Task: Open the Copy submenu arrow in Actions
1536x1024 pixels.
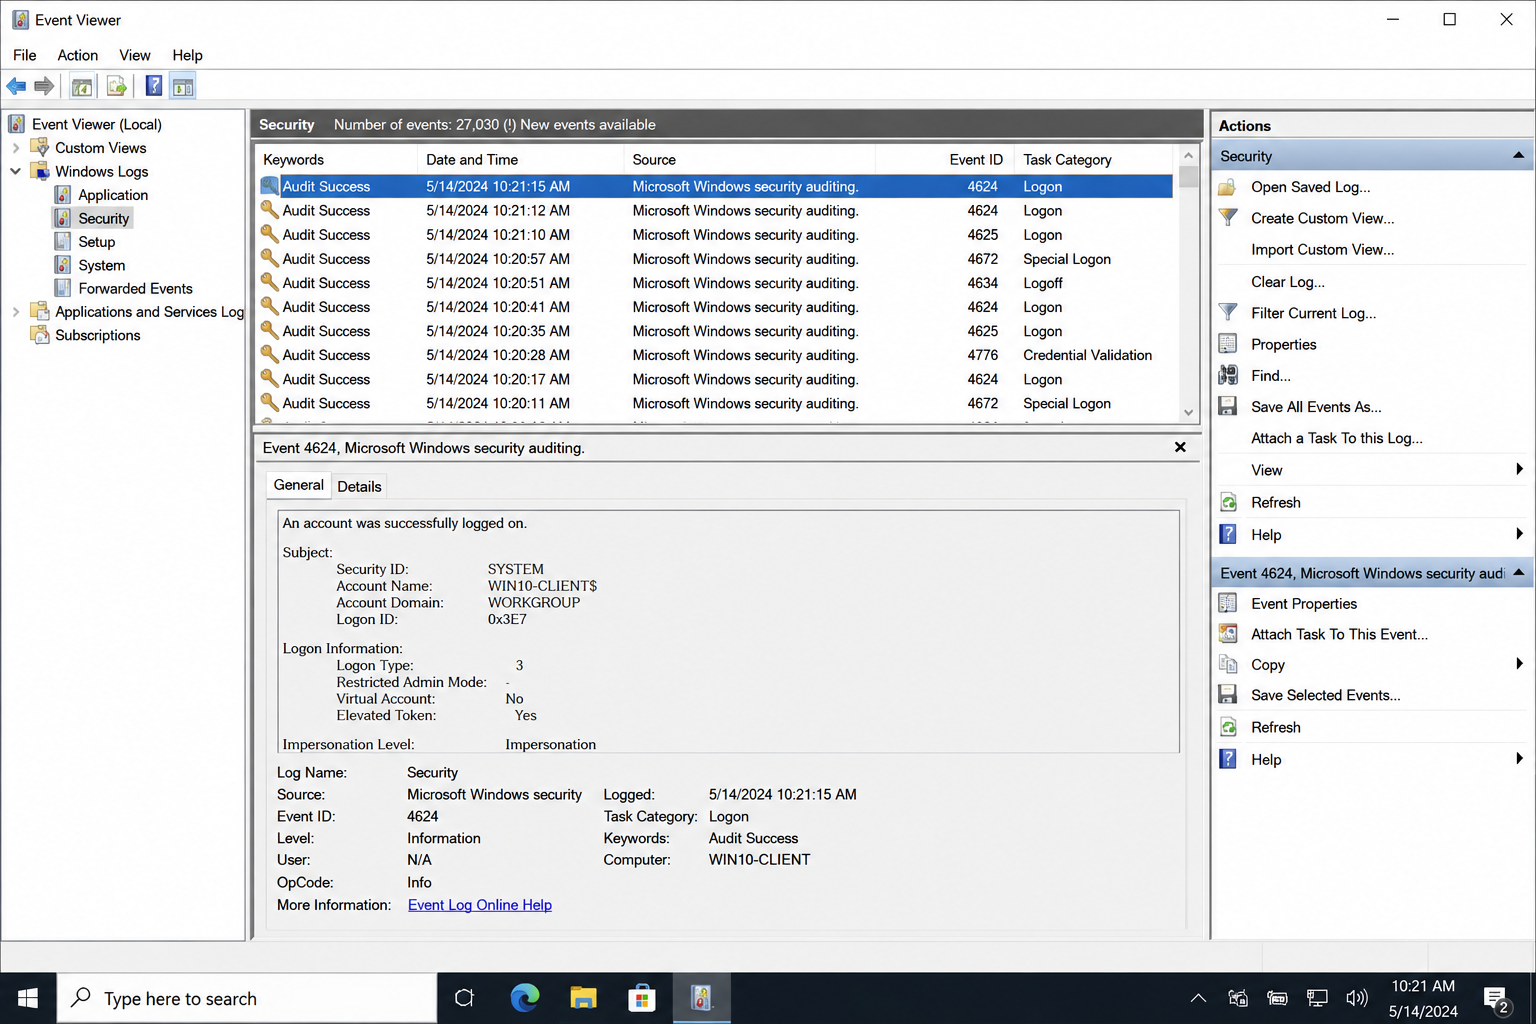Action: pyautogui.click(x=1519, y=664)
